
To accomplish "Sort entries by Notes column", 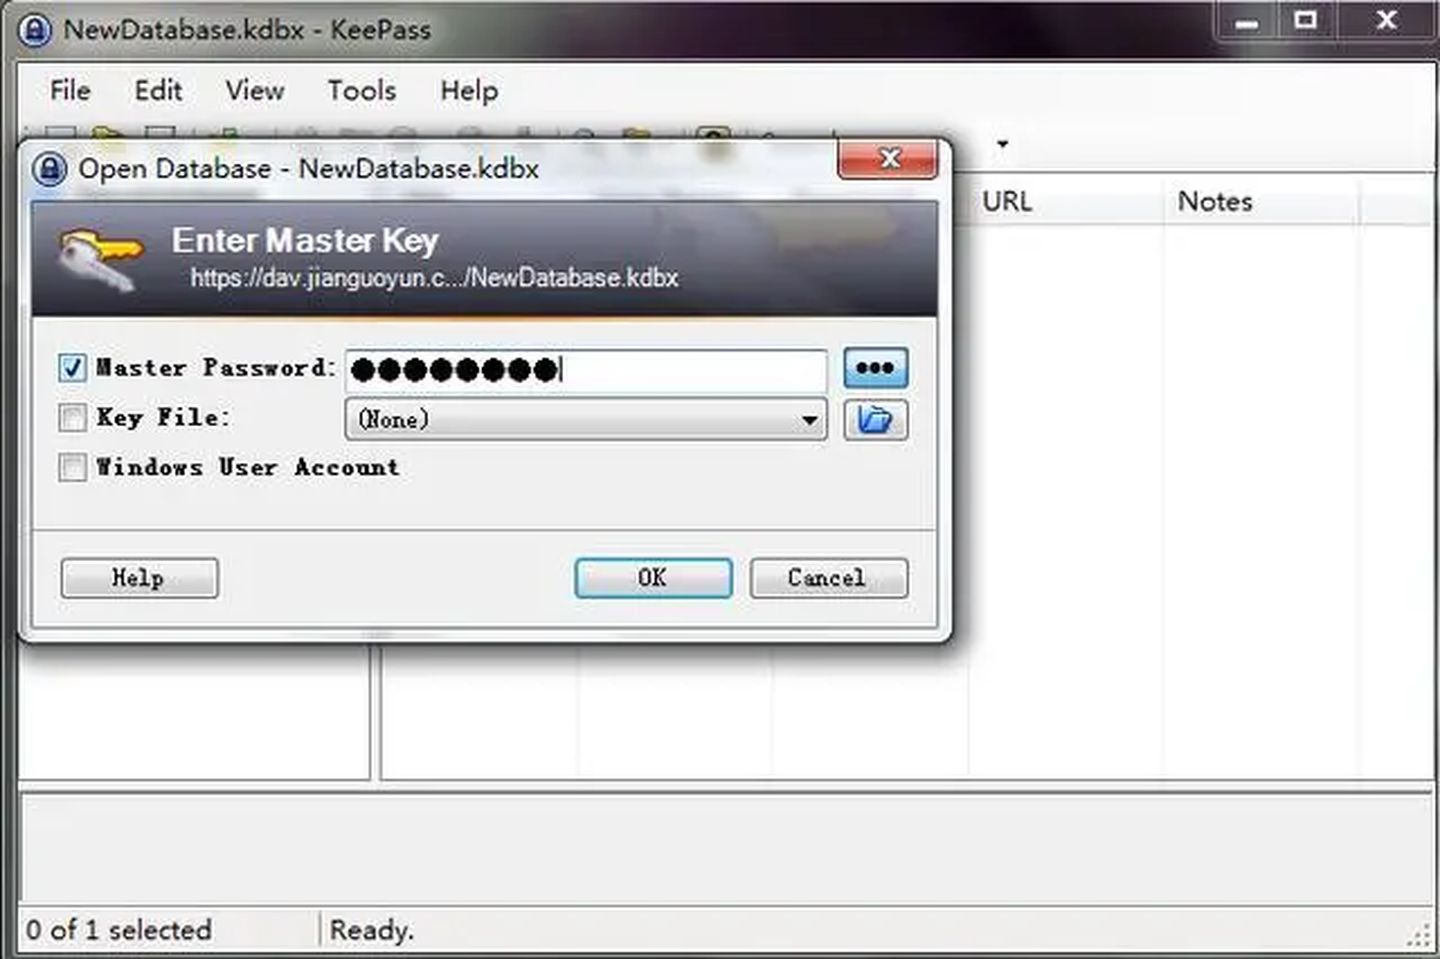I will (x=1260, y=201).
